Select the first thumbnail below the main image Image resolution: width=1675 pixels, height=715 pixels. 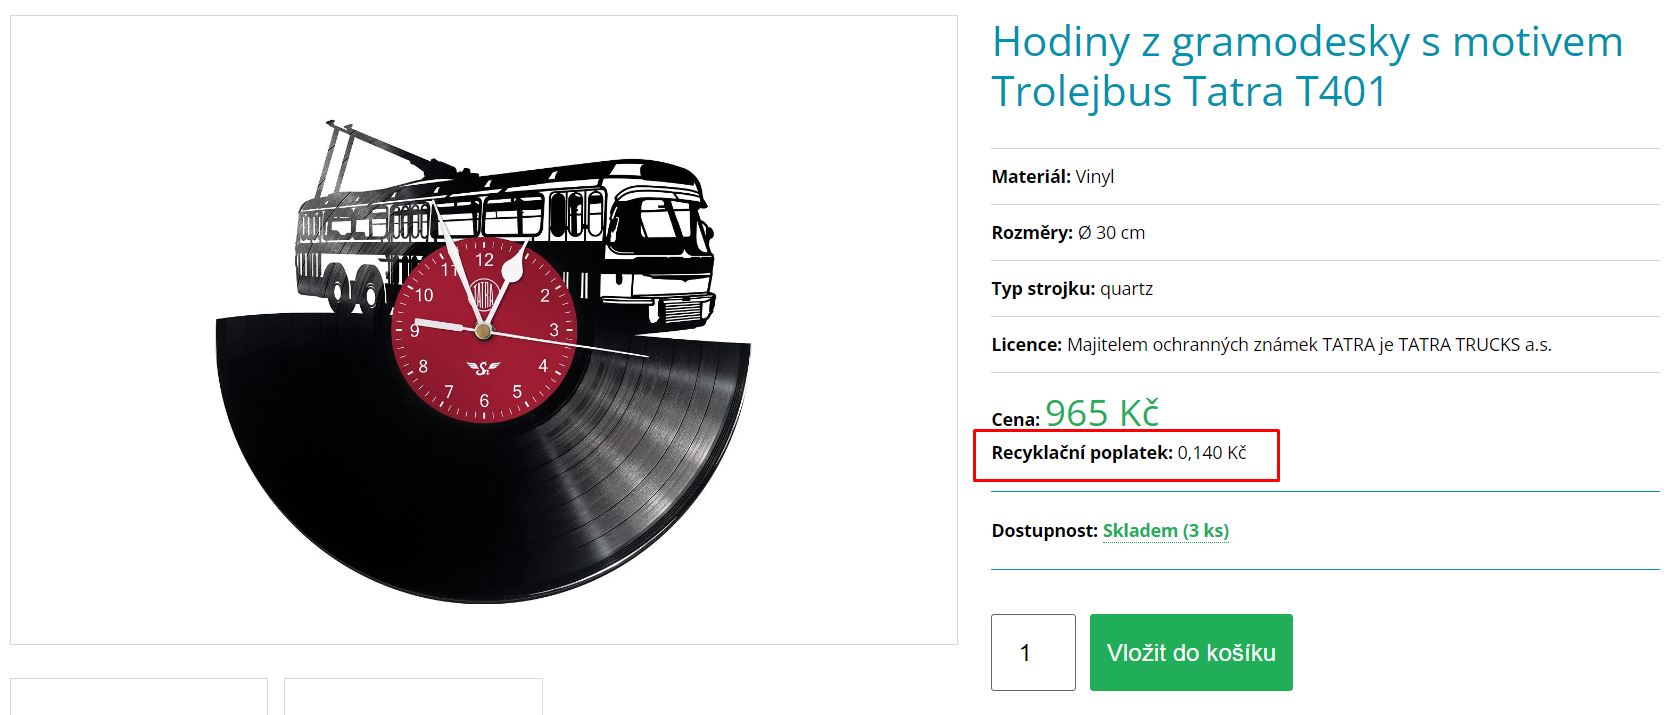139,697
